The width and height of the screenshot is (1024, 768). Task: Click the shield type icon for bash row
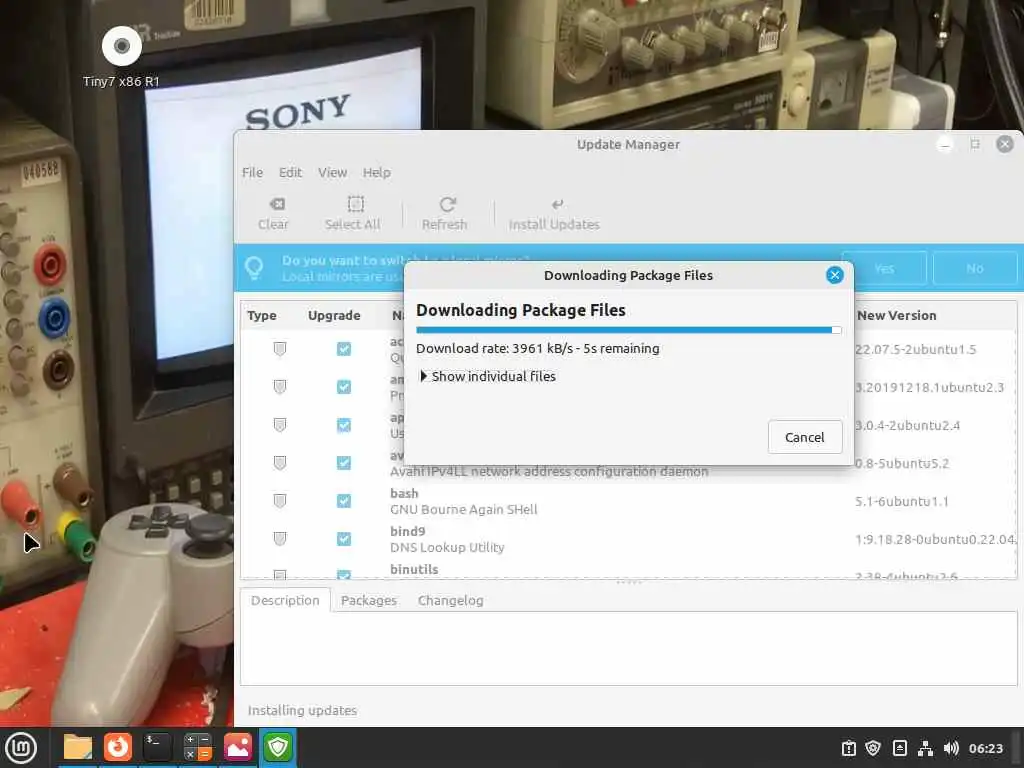[x=280, y=501]
